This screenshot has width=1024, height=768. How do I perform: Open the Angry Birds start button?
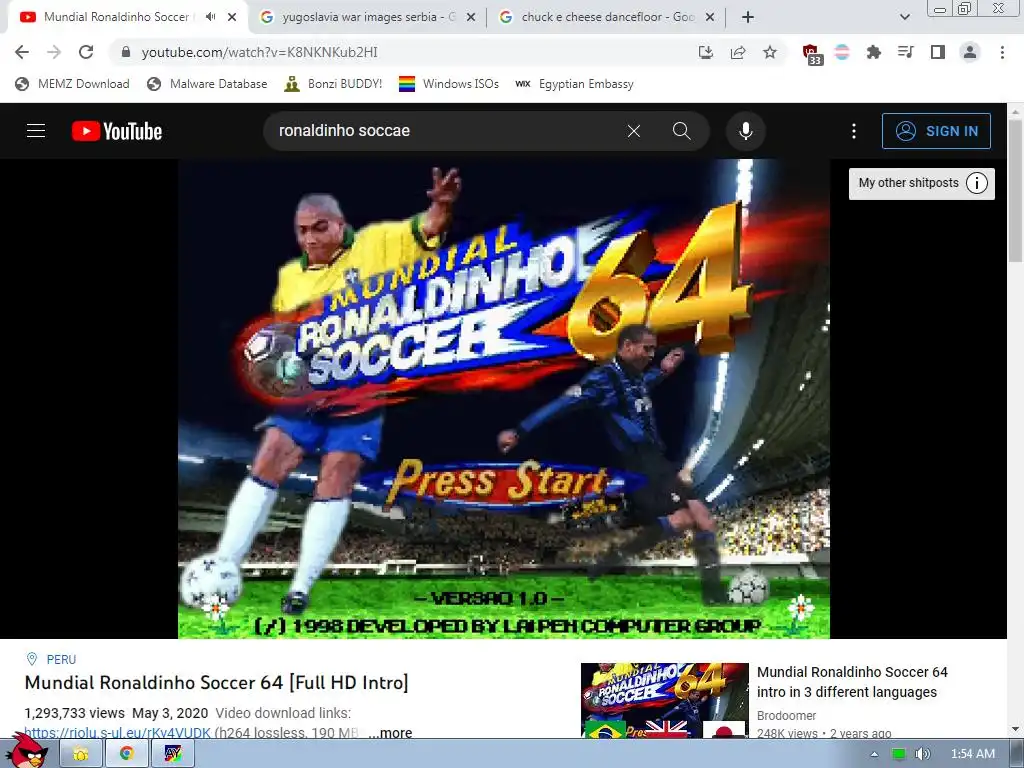[x=27, y=750]
